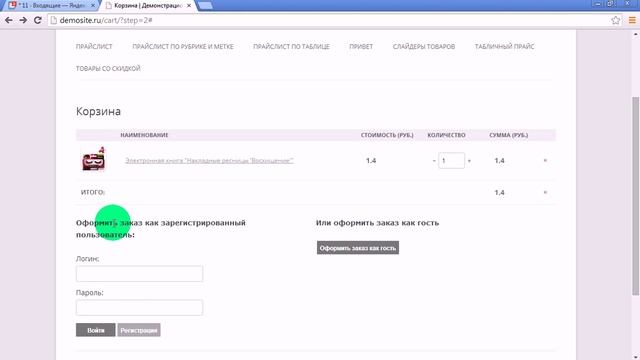Go back using browser back arrow
Screen dimensions: 640x360
(9, 20)
